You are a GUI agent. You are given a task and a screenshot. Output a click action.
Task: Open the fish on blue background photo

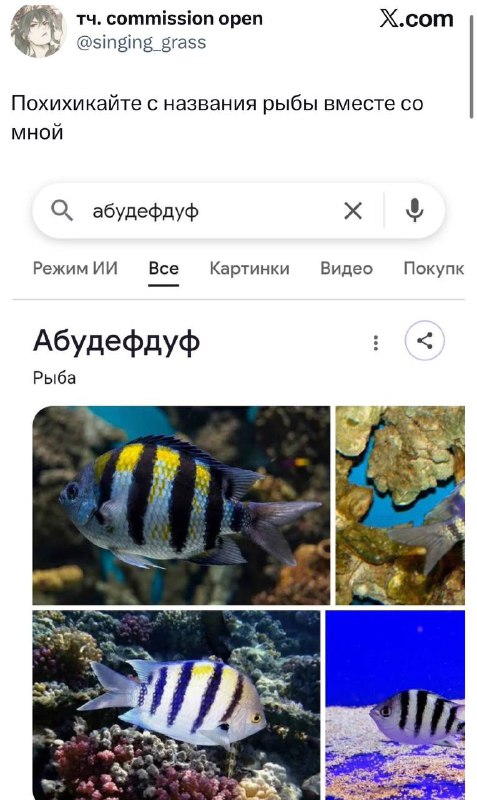[395, 705]
